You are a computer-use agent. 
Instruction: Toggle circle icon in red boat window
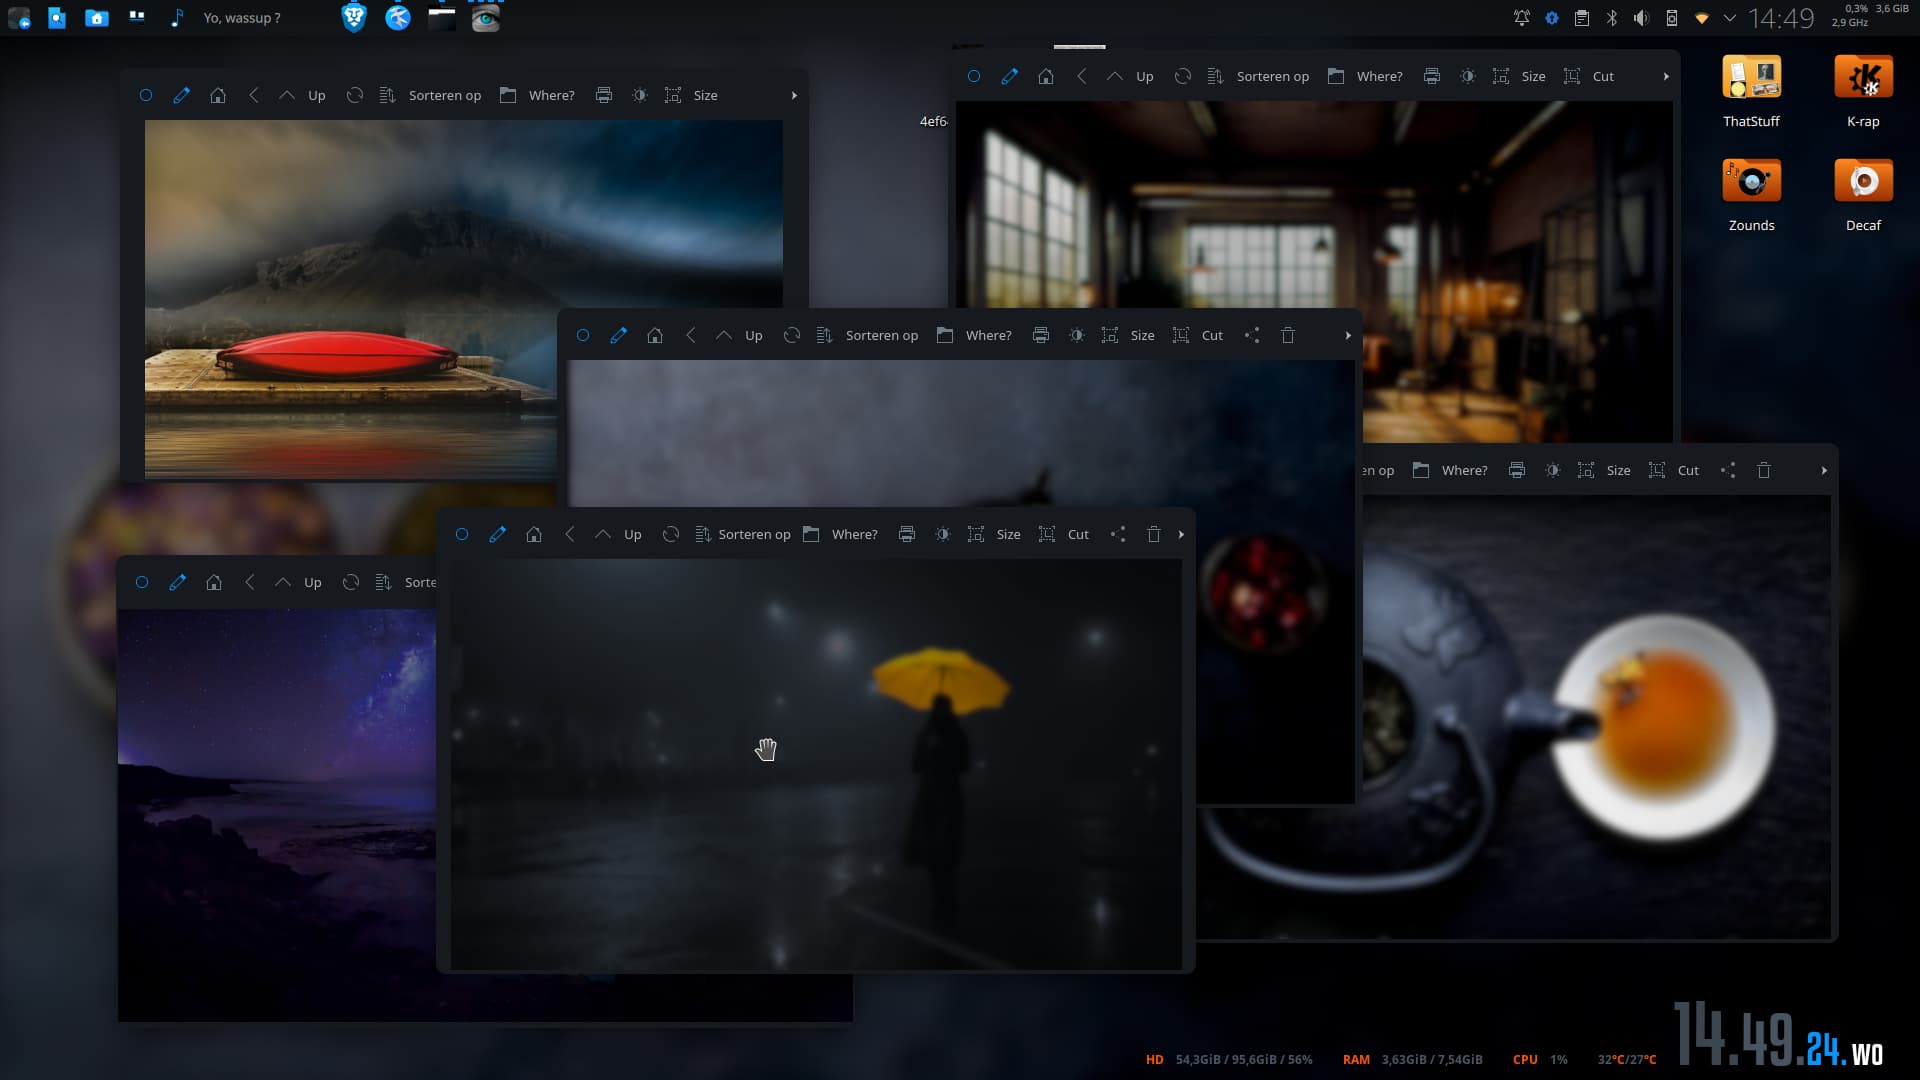pyautogui.click(x=146, y=96)
